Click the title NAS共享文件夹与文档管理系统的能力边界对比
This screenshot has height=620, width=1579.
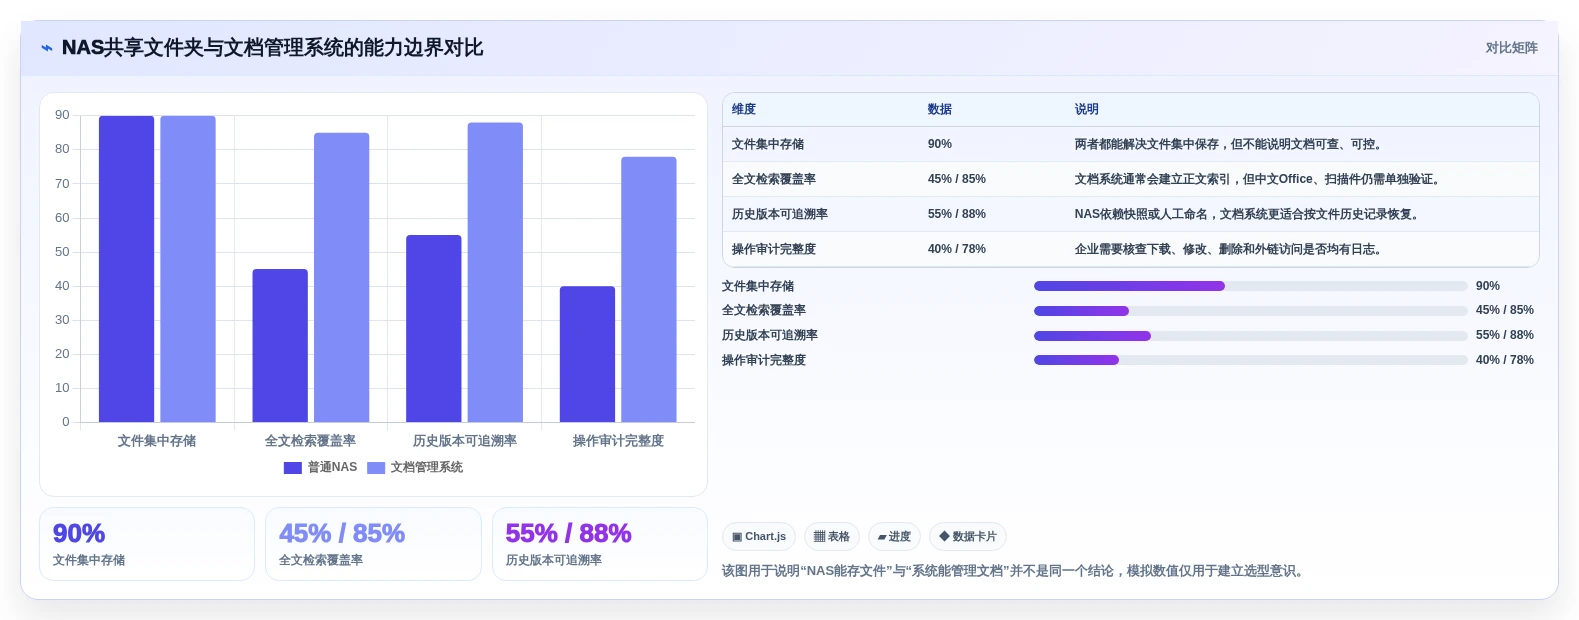(x=272, y=48)
